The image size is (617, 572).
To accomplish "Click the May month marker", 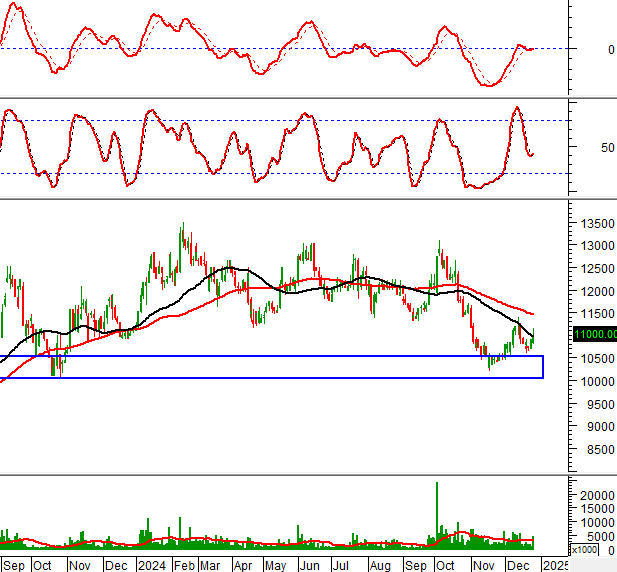I will click(x=274, y=564).
